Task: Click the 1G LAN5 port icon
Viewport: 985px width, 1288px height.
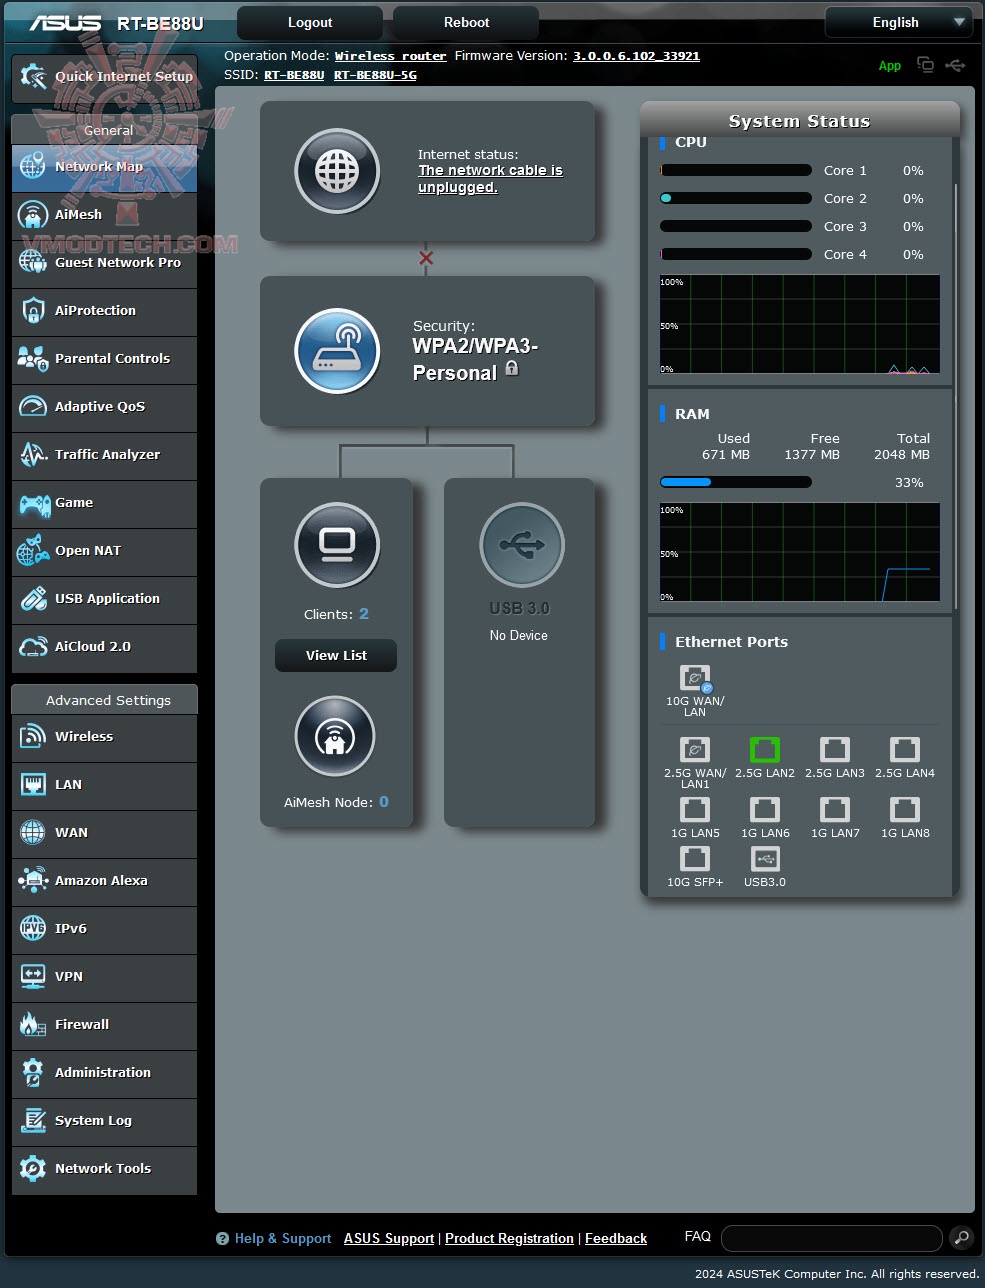Action: [x=695, y=810]
